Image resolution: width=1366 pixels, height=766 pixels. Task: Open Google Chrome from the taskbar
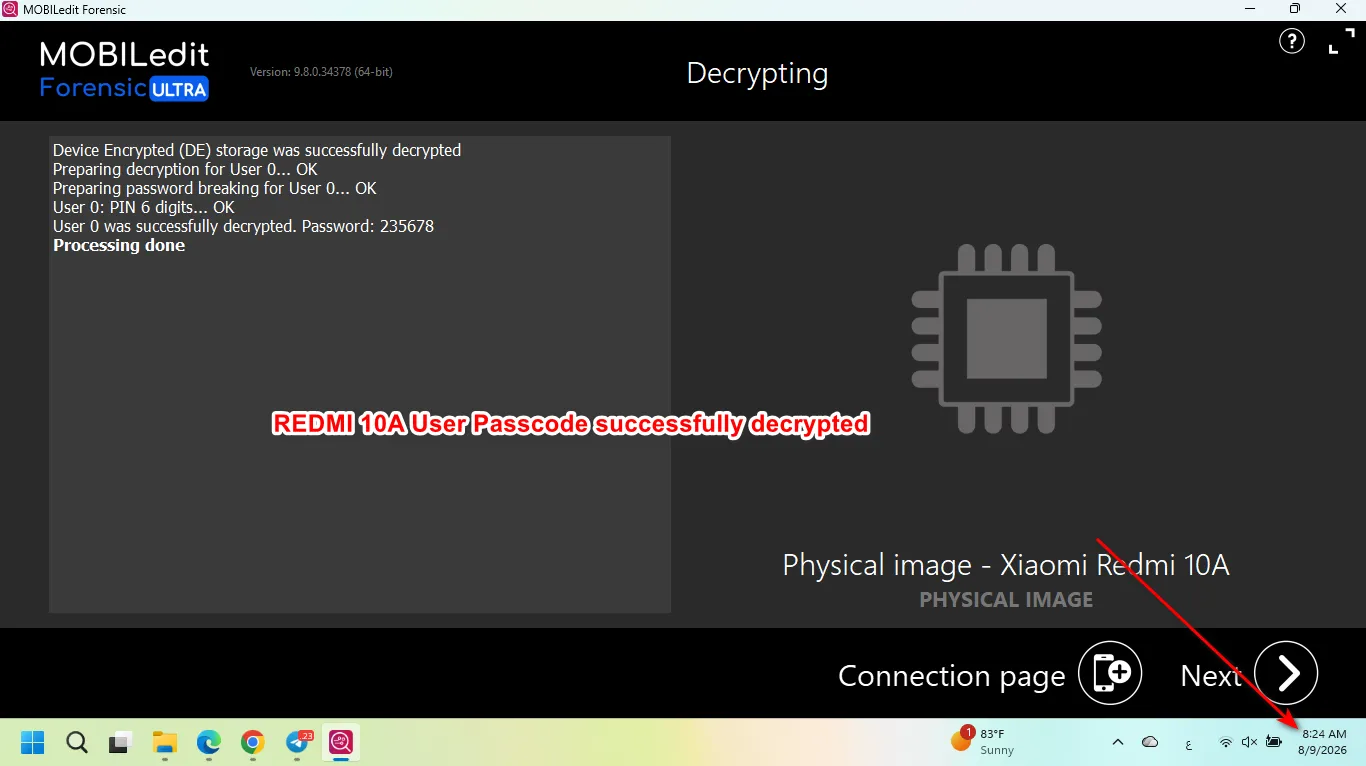(x=252, y=742)
